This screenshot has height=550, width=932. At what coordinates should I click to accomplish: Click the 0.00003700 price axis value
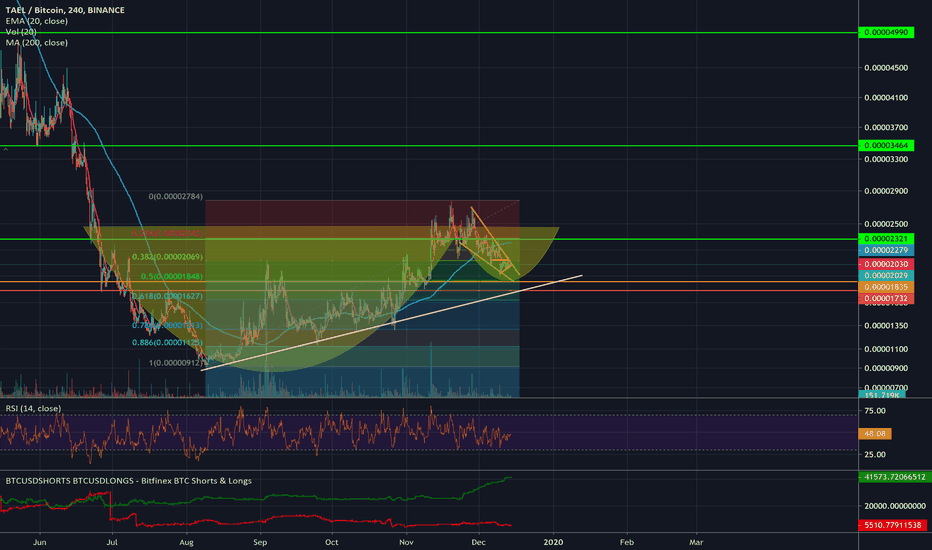[x=886, y=127]
